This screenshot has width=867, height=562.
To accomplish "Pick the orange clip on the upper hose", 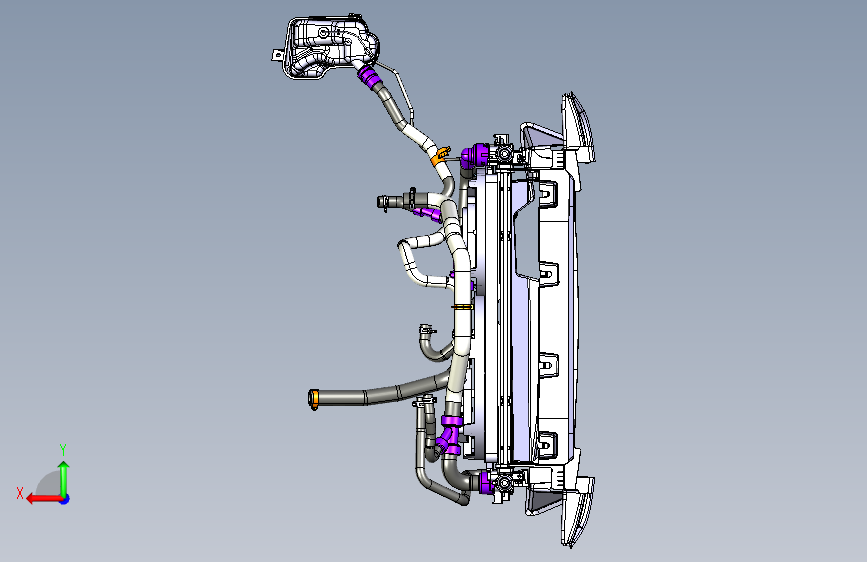I will (441, 155).
